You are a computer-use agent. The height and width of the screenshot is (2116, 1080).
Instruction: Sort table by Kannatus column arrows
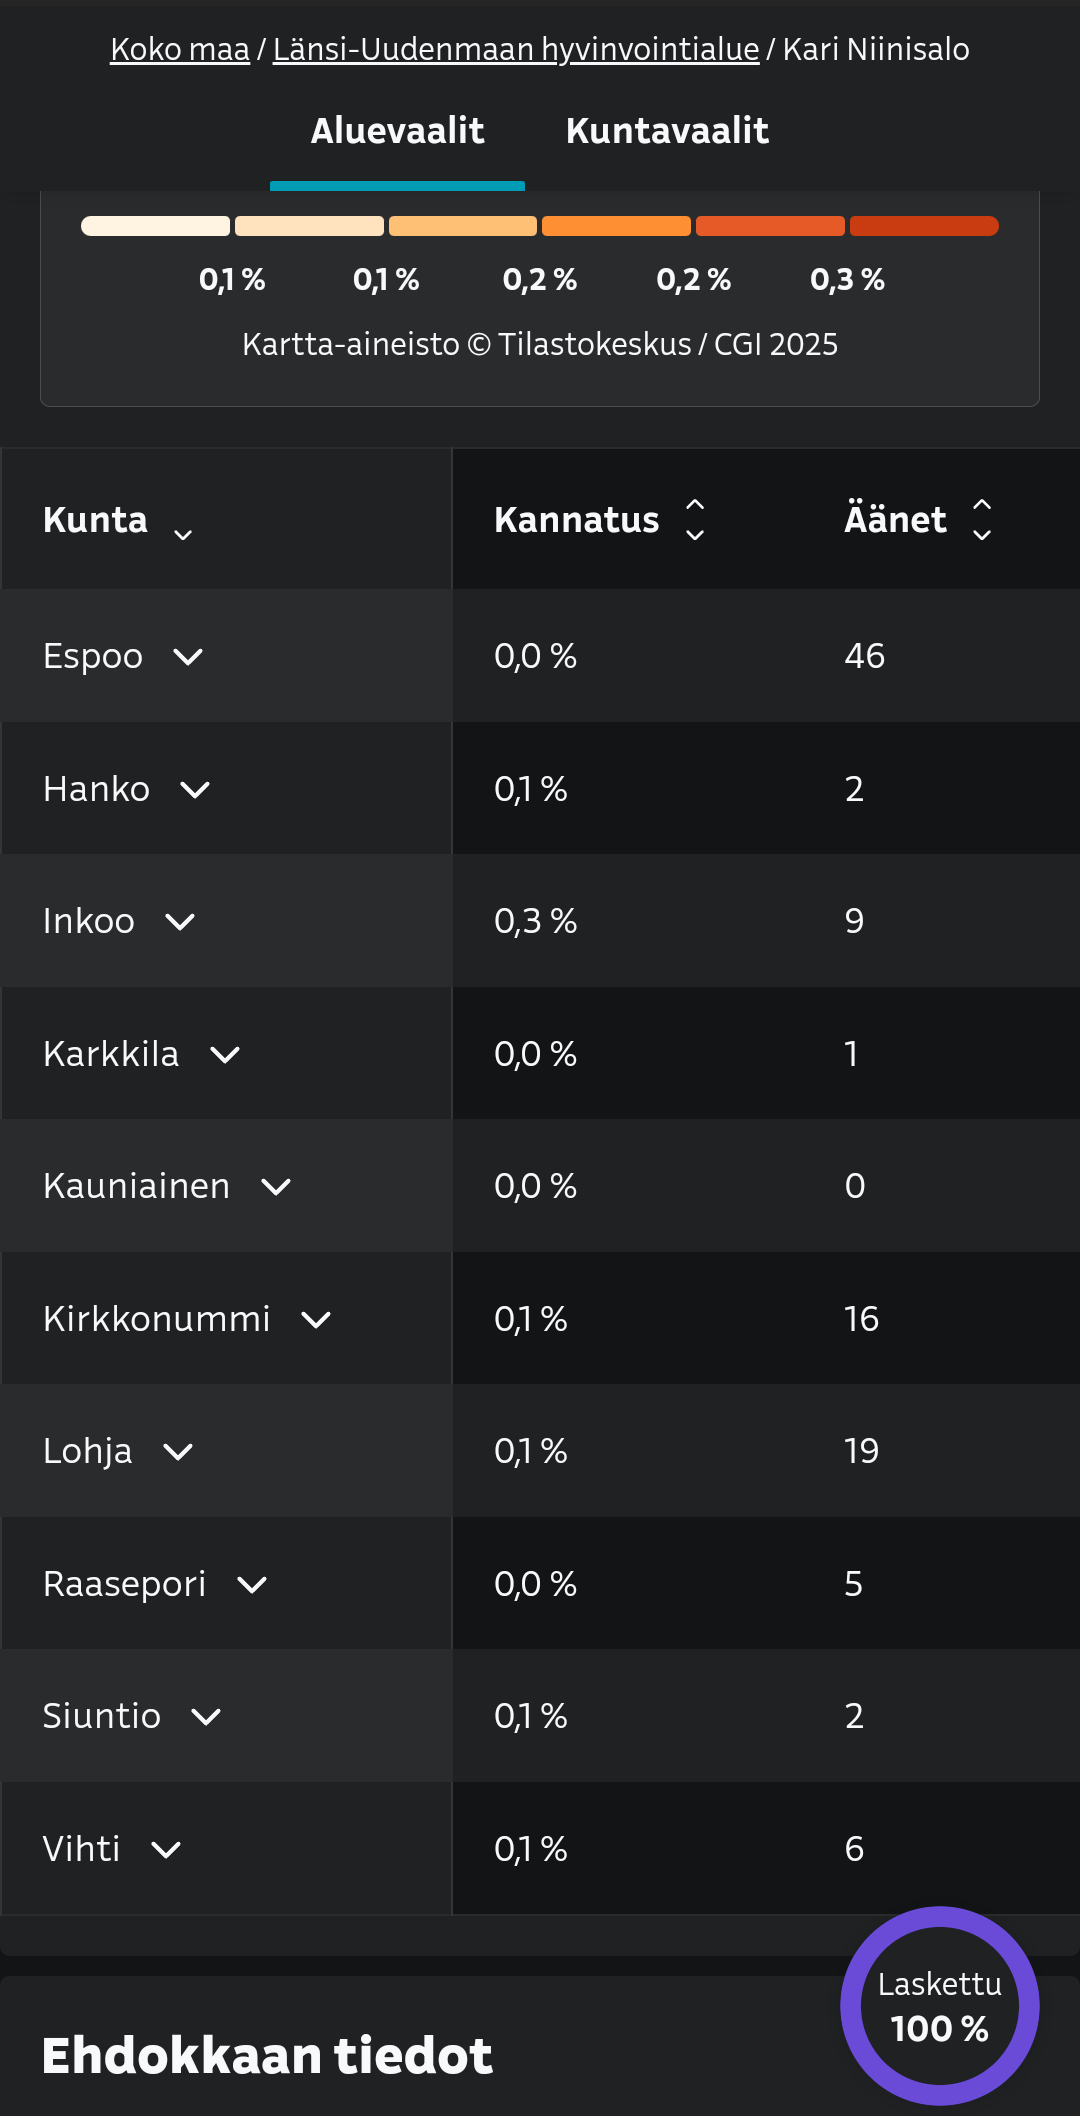[695, 520]
